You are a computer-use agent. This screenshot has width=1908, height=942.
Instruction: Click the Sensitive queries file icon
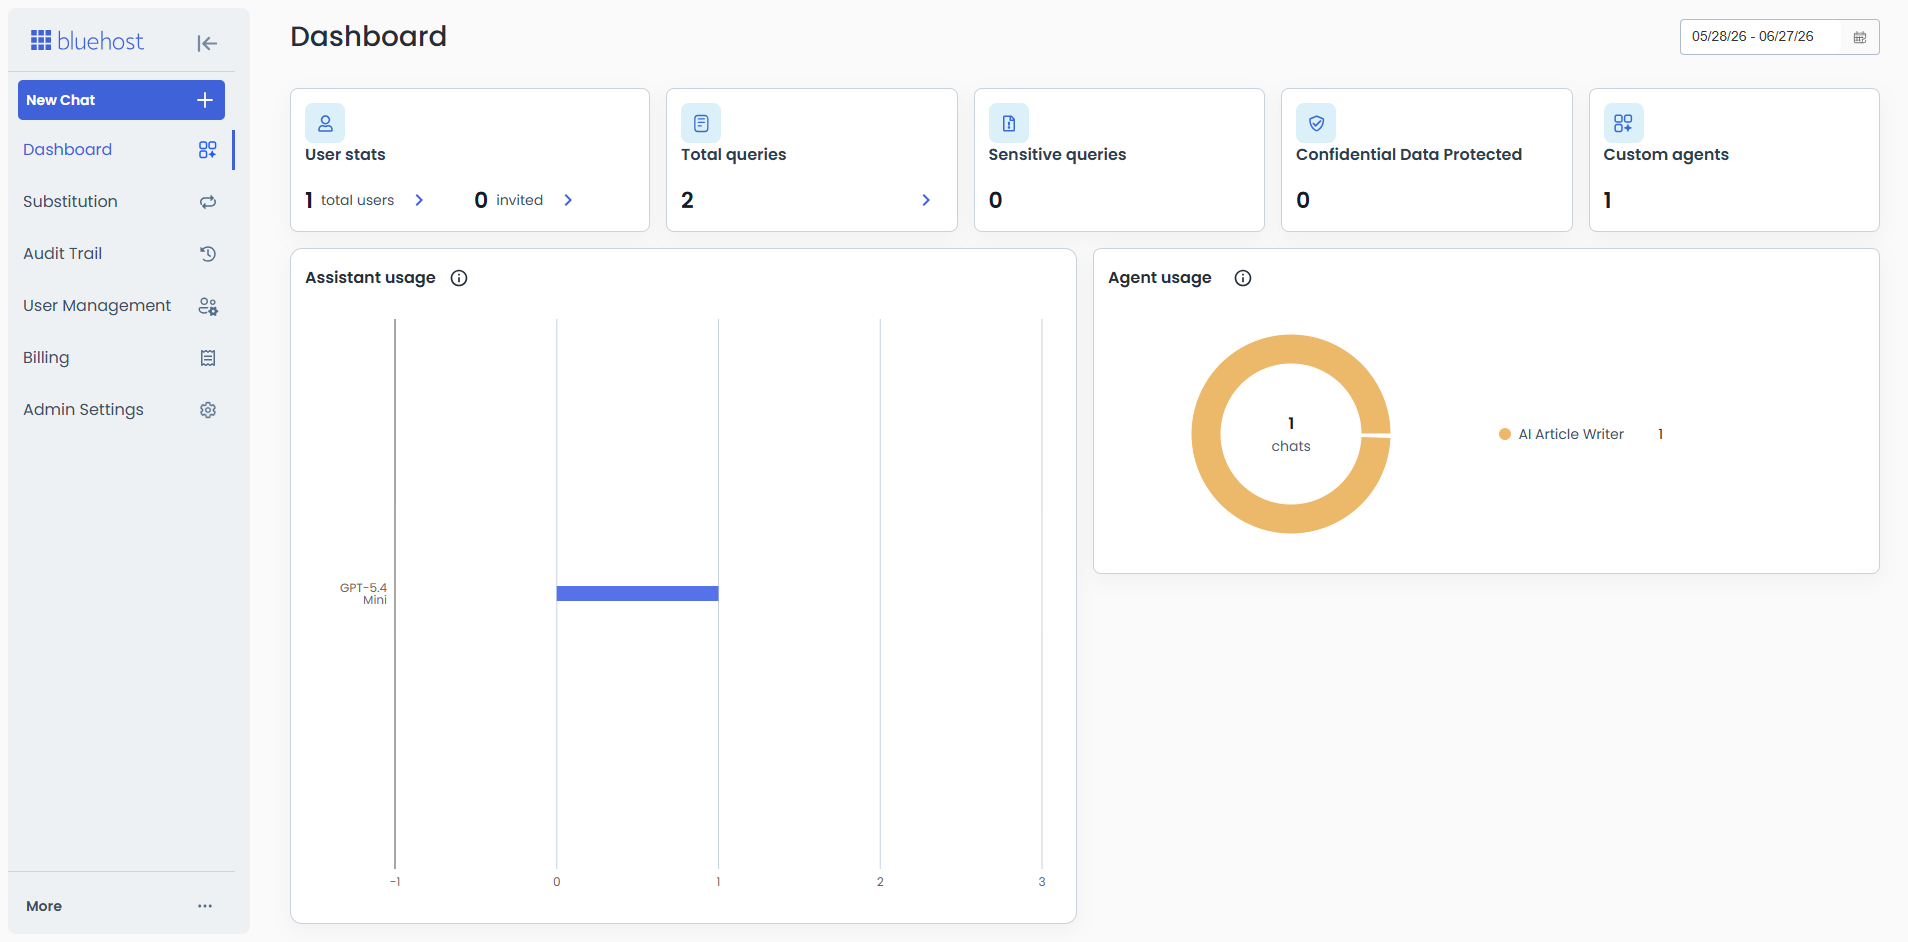1009,123
